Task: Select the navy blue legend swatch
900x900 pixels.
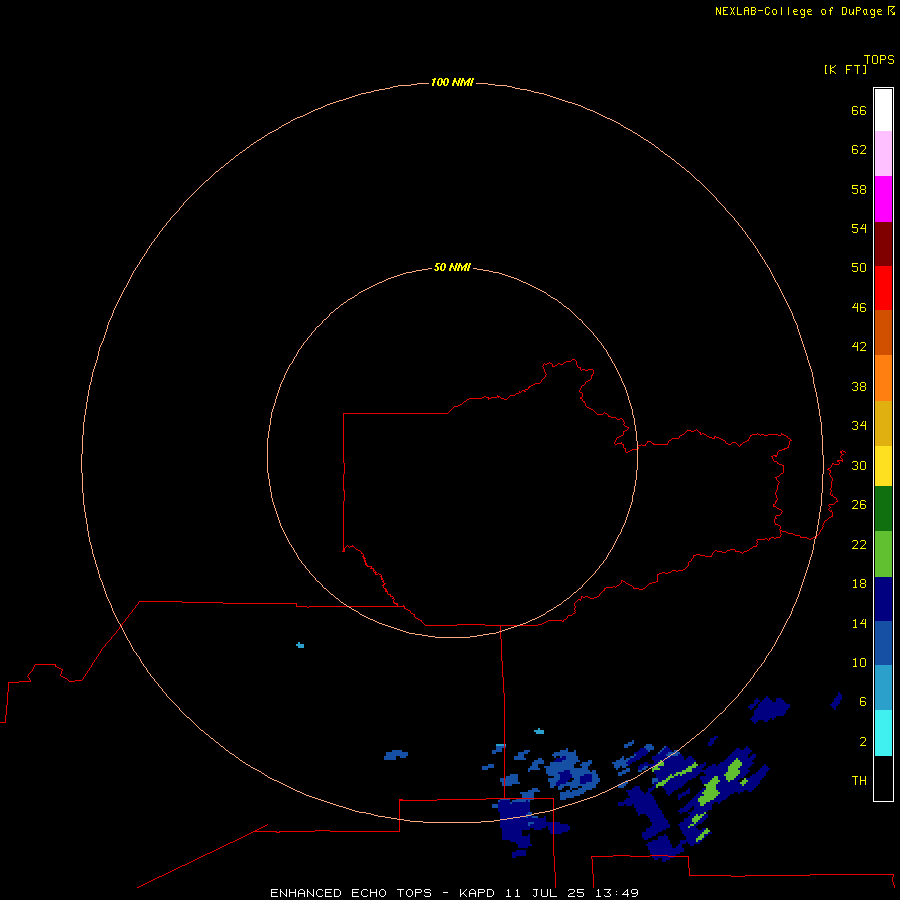Action: click(x=883, y=599)
